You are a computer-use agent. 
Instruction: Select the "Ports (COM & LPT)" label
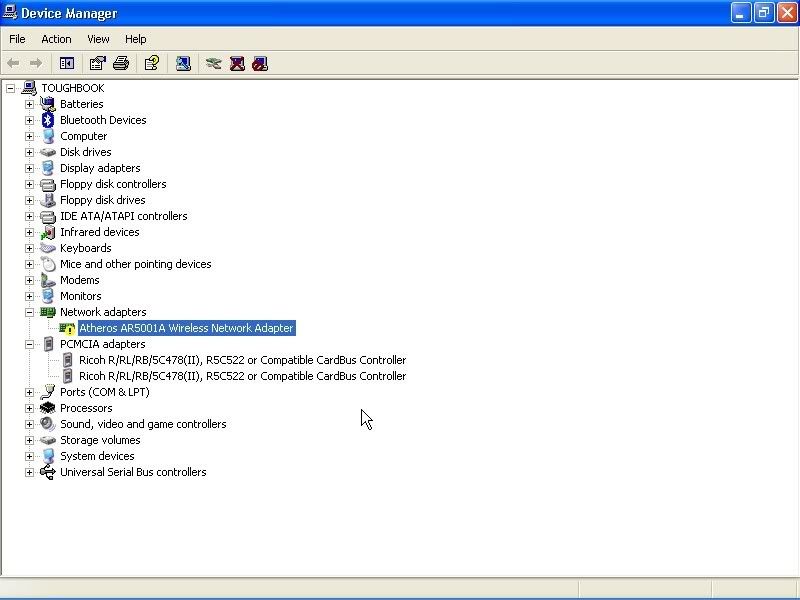point(105,392)
